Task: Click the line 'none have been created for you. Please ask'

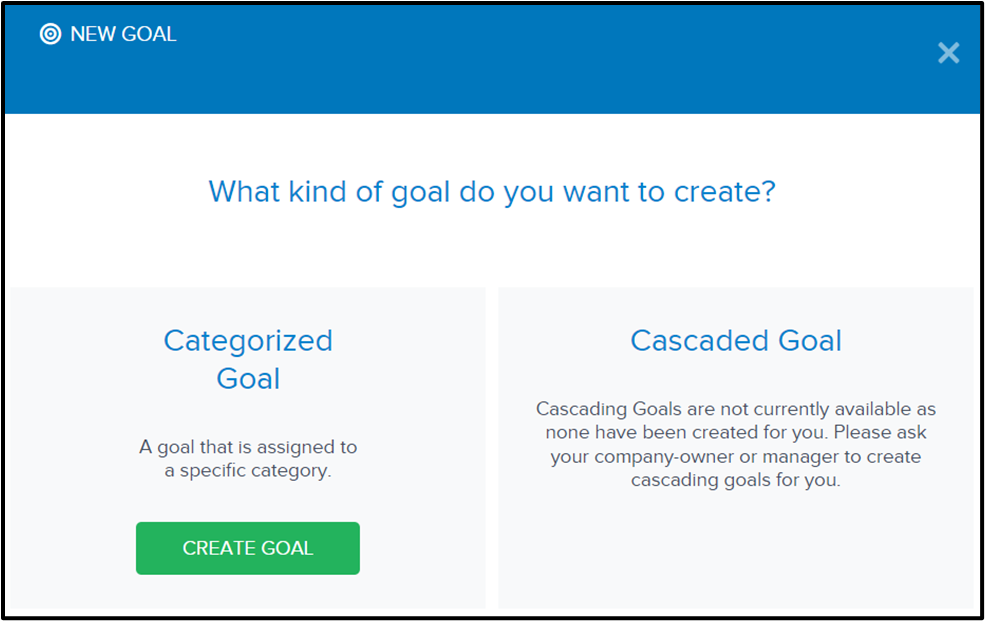Action: point(736,433)
